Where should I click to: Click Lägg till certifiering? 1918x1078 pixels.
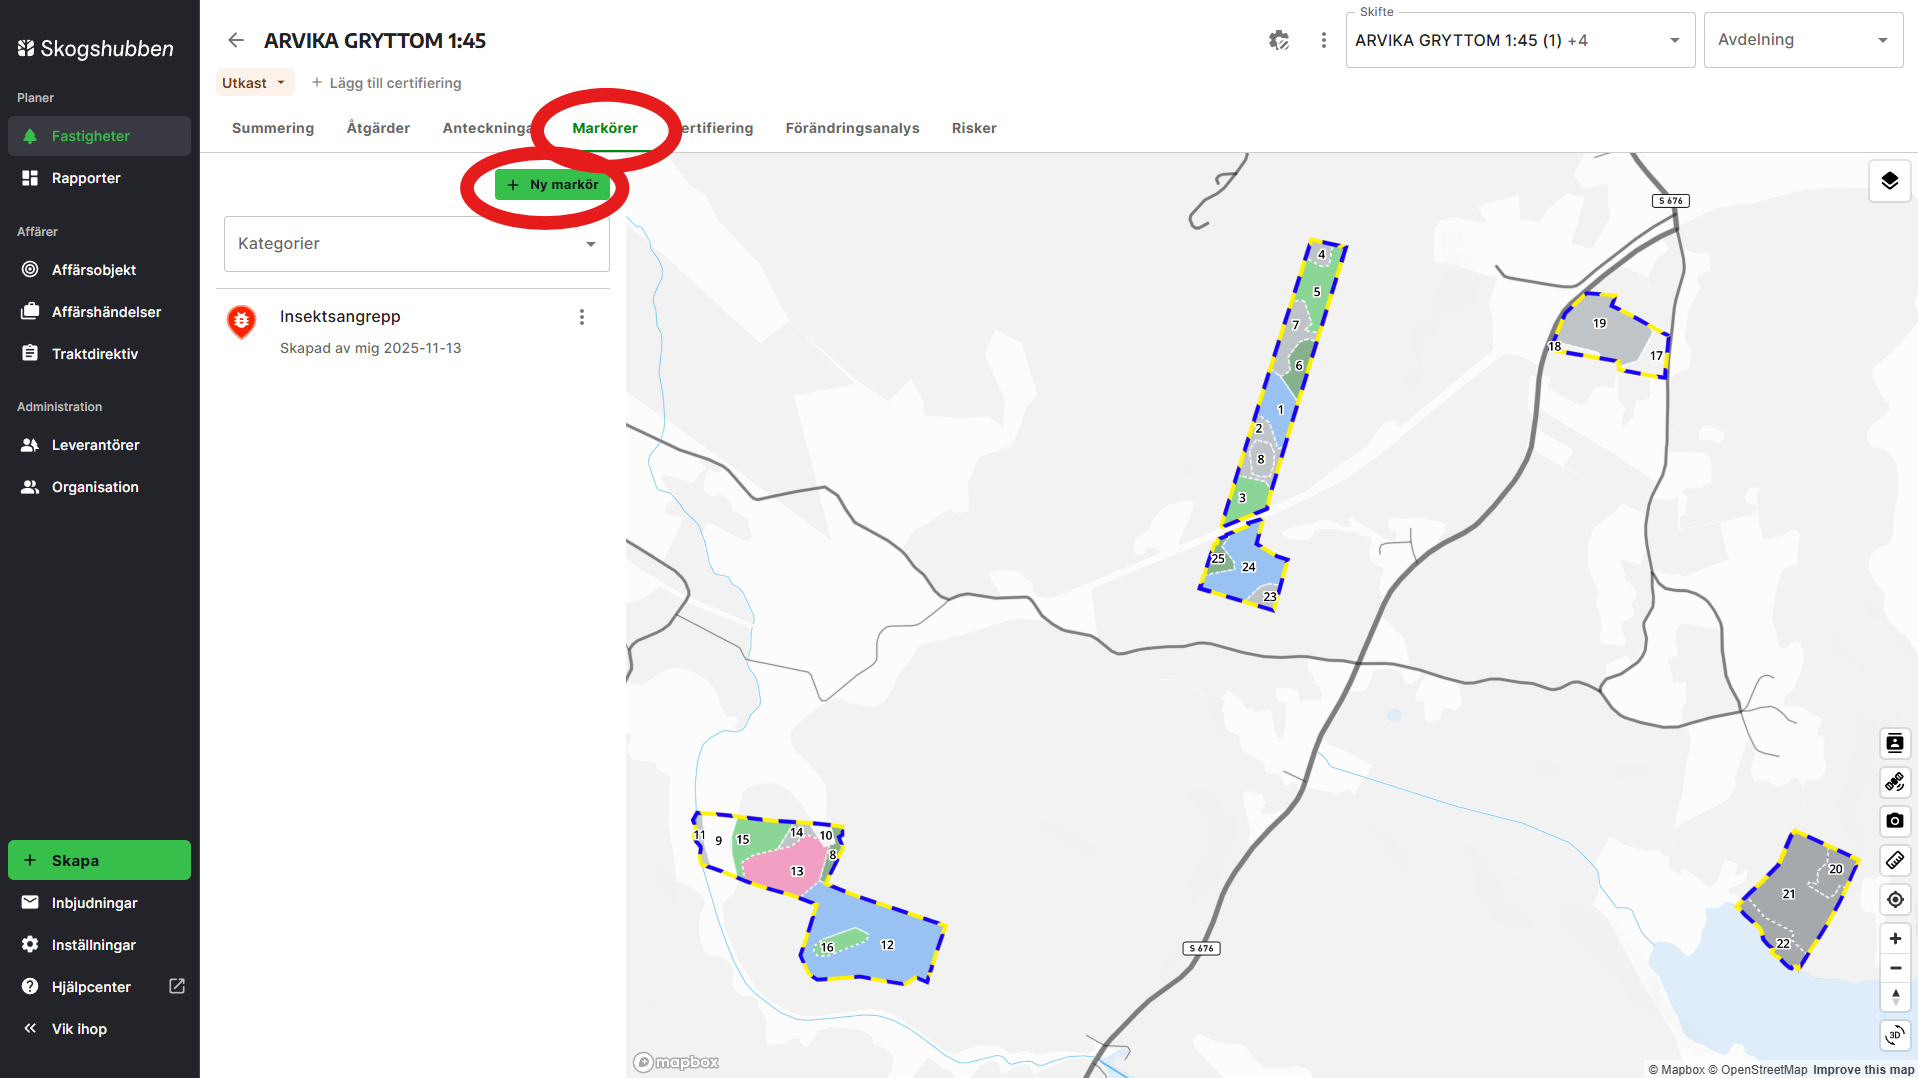387,82
